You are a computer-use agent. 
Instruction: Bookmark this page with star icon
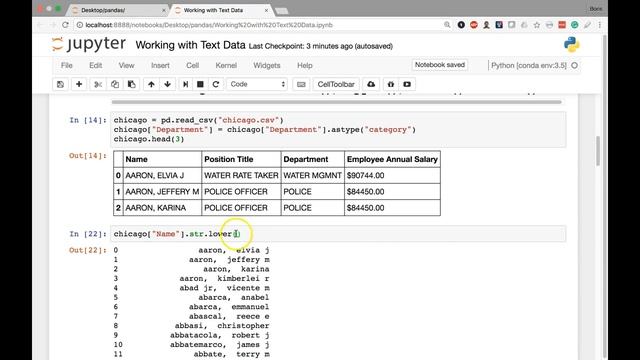(537, 25)
